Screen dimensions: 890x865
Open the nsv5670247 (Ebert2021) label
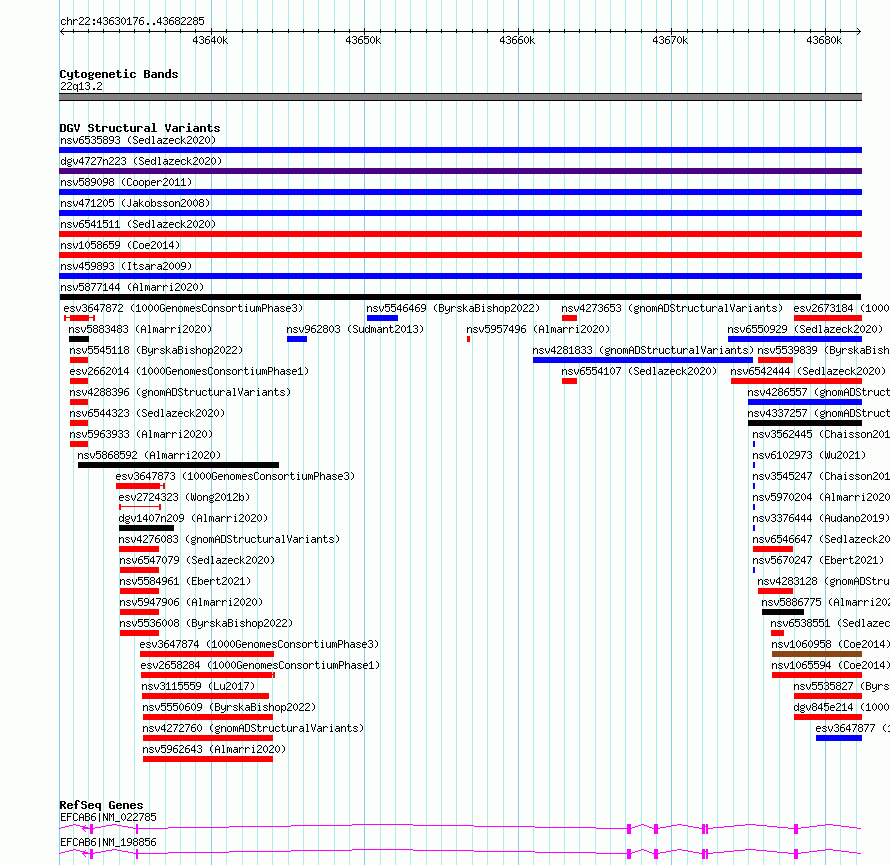tap(818, 560)
